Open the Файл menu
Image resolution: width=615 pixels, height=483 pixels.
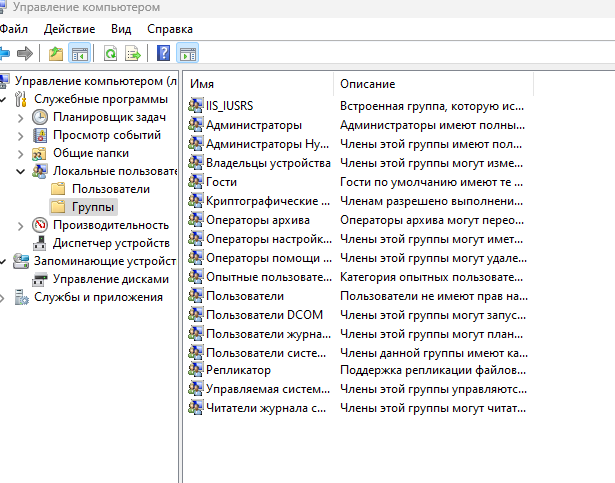point(13,29)
